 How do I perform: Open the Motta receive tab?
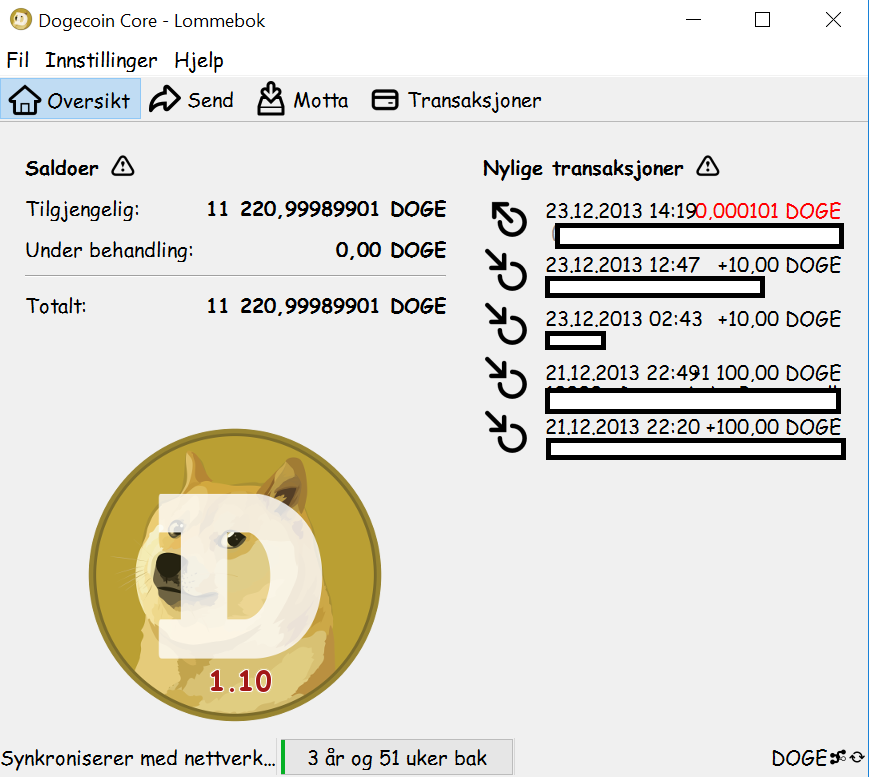[x=303, y=100]
